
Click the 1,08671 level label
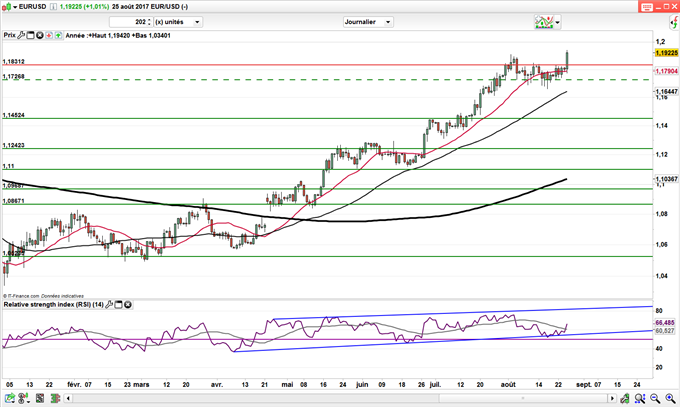point(13,201)
